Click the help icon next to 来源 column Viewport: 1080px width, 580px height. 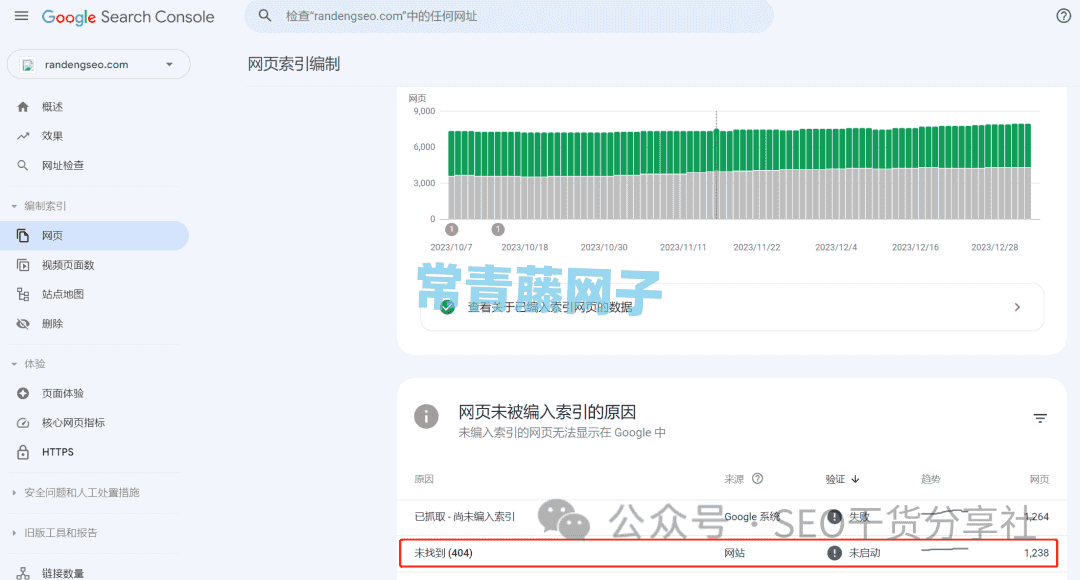click(x=758, y=479)
